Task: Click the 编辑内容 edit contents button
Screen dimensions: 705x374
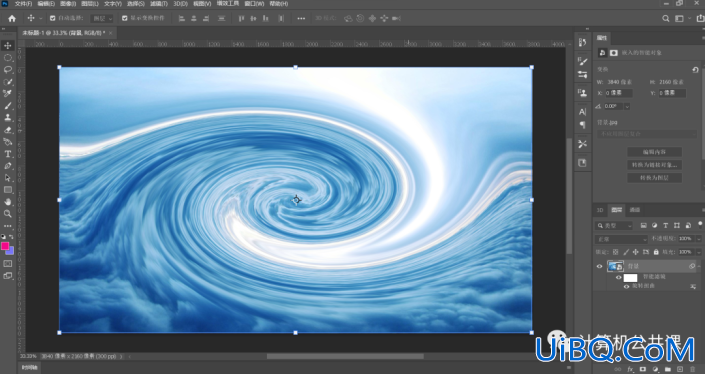Action: point(654,152)
